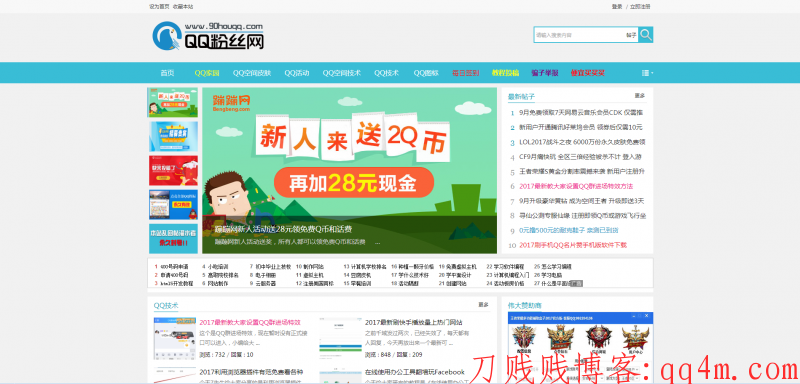
Task: Click the 登录 link
Action: [617, 7]
